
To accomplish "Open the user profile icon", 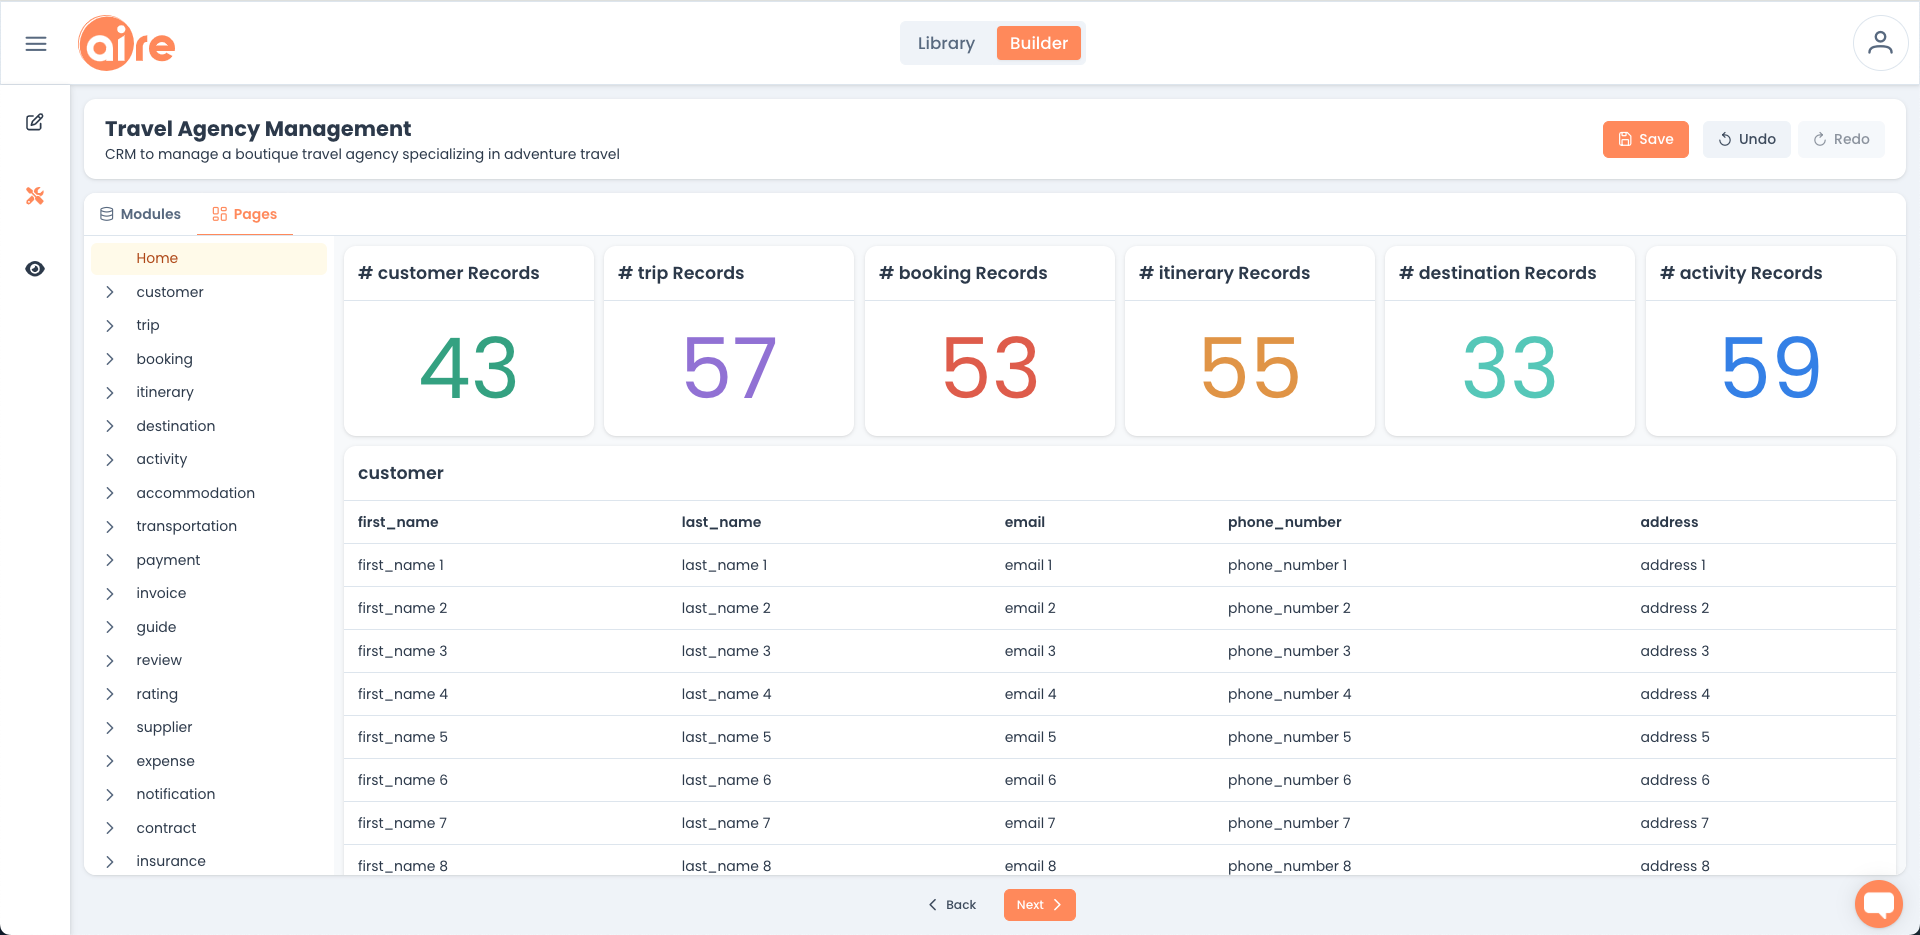I will (1880, 43).
